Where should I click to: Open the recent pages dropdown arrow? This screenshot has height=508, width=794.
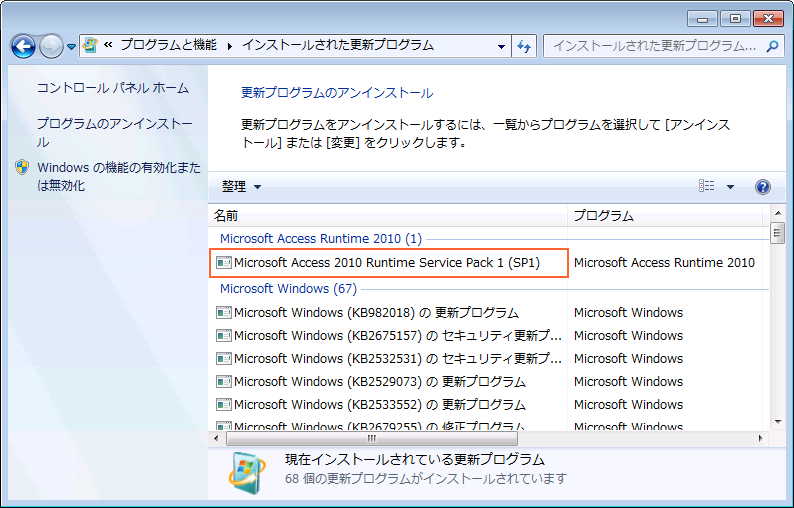(71, 47)
